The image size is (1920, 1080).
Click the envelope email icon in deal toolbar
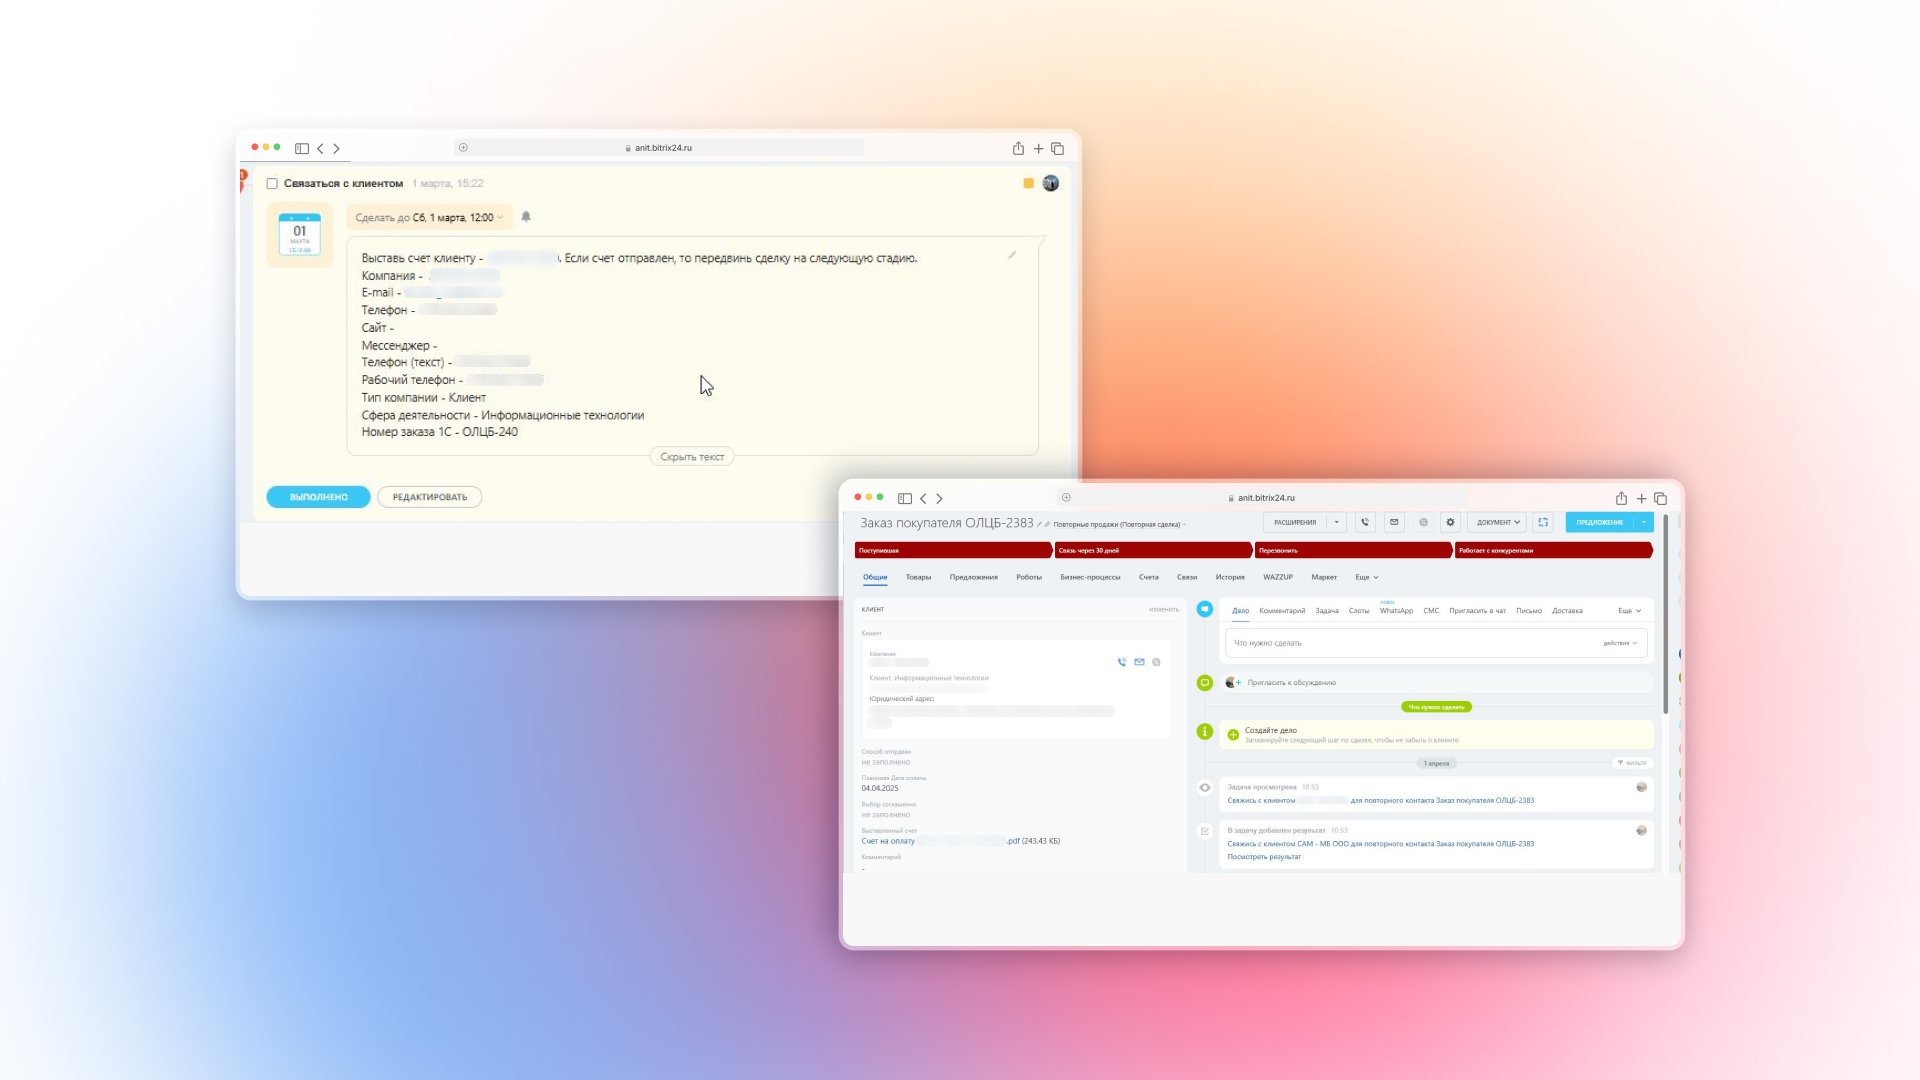[1394, 522]
